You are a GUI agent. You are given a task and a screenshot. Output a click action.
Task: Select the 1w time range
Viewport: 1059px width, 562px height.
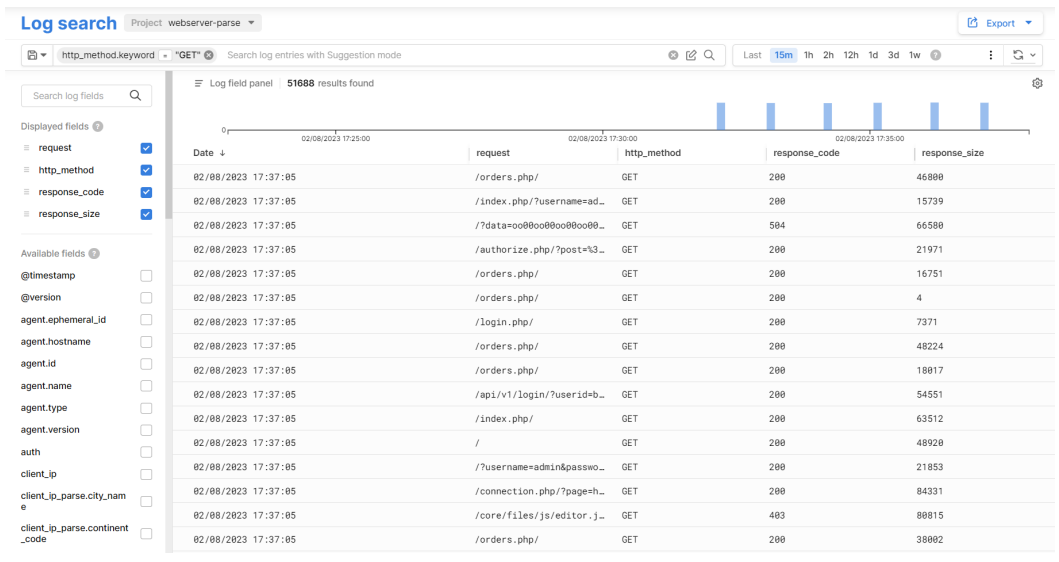tap(913, 55)
